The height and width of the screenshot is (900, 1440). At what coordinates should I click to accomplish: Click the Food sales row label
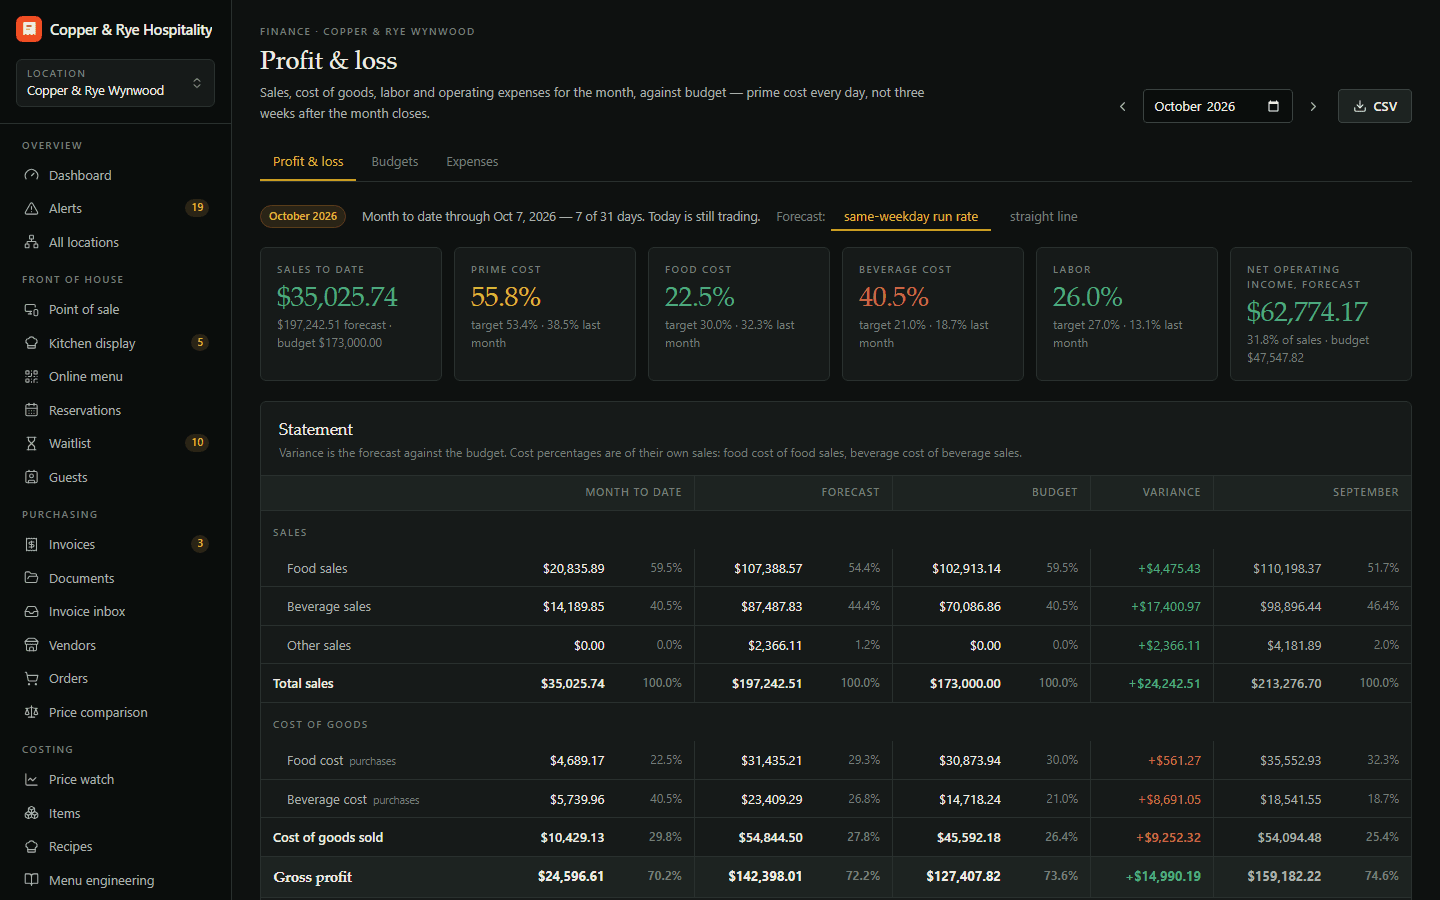pyautogui.click(x=317, y=568)
